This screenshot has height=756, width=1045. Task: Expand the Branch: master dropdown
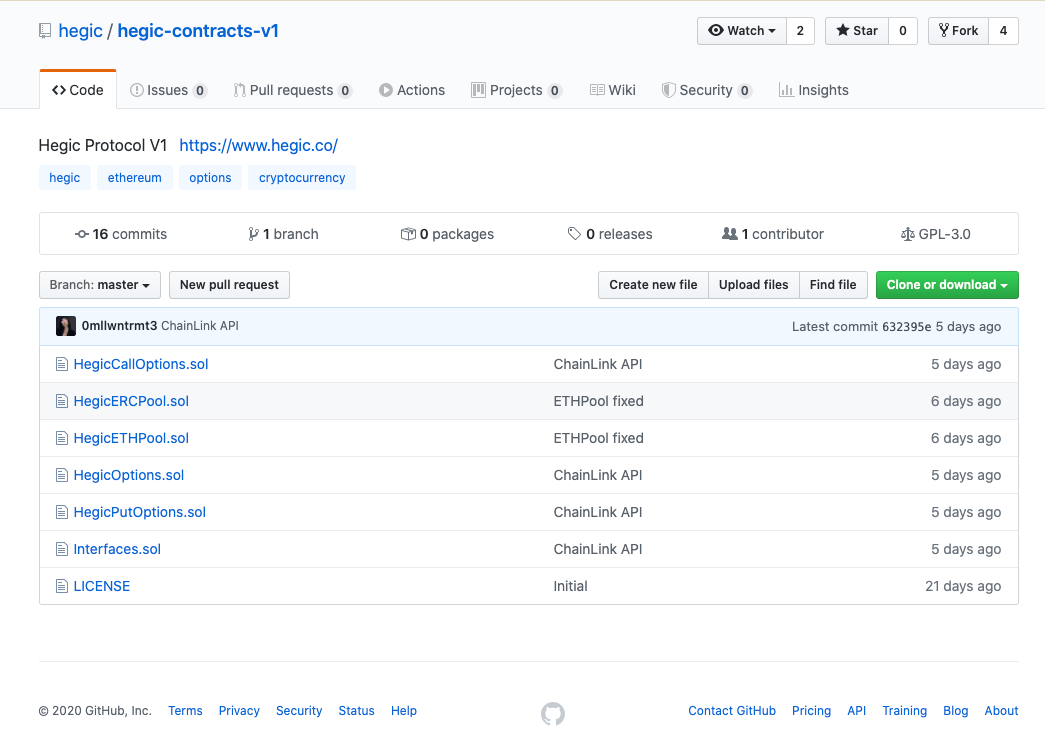click(x=100, y=285)
